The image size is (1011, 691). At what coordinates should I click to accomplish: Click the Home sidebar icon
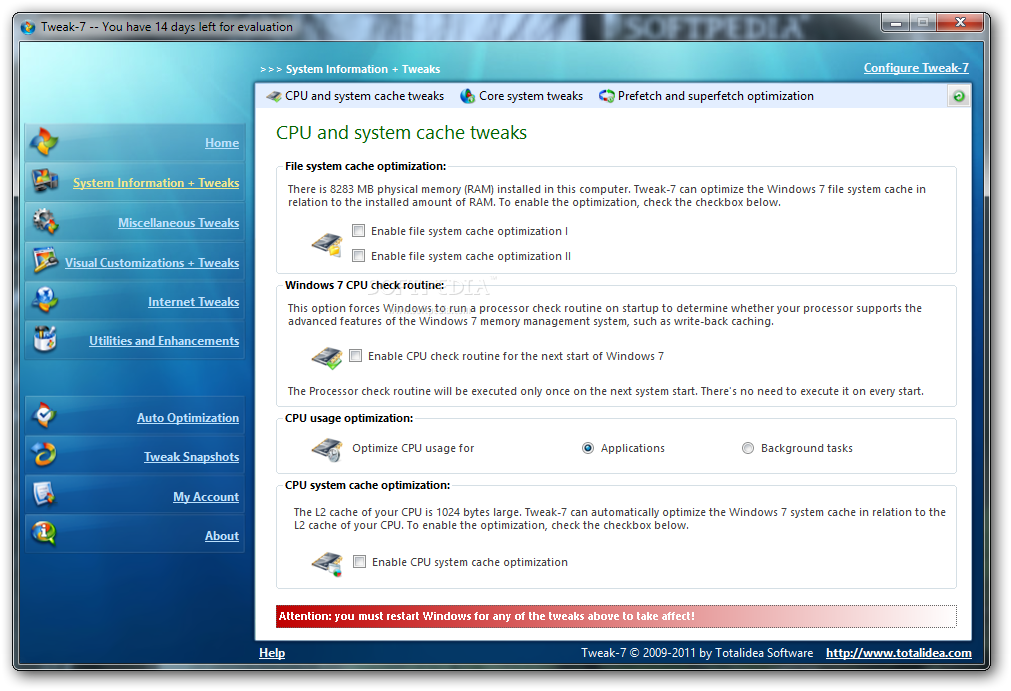(44, 142)
